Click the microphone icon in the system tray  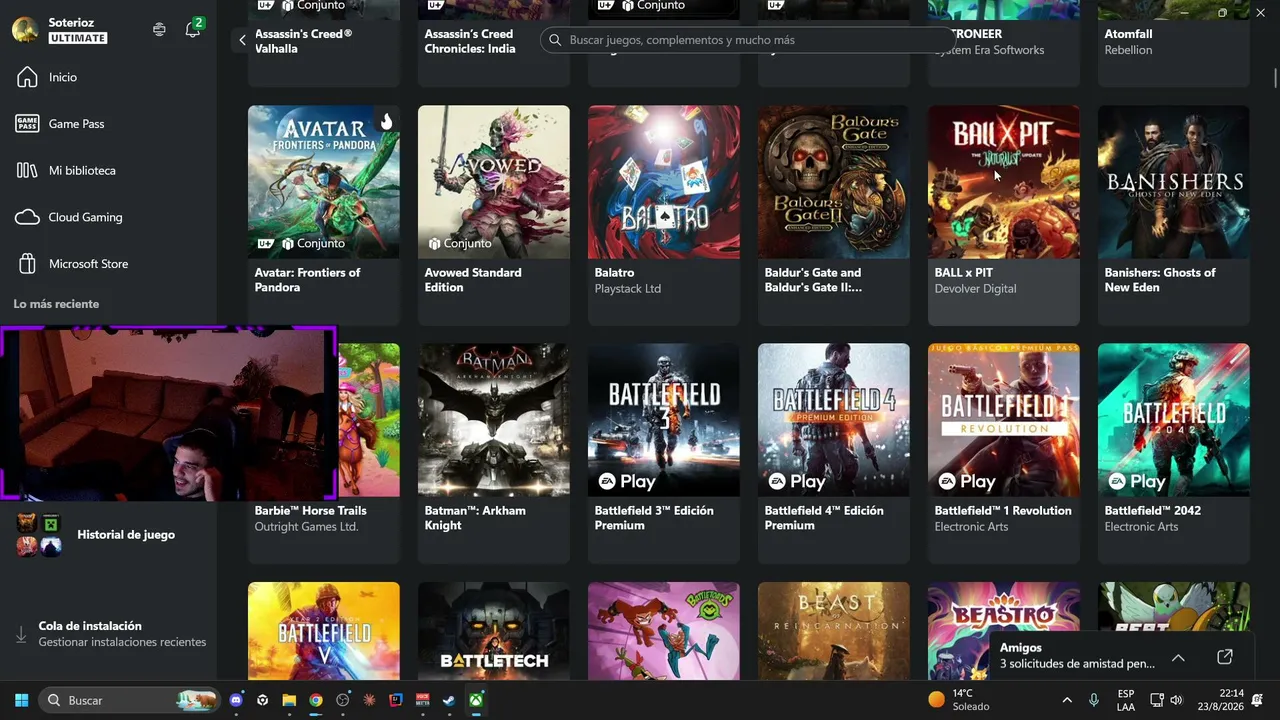tap(1094, 700)
